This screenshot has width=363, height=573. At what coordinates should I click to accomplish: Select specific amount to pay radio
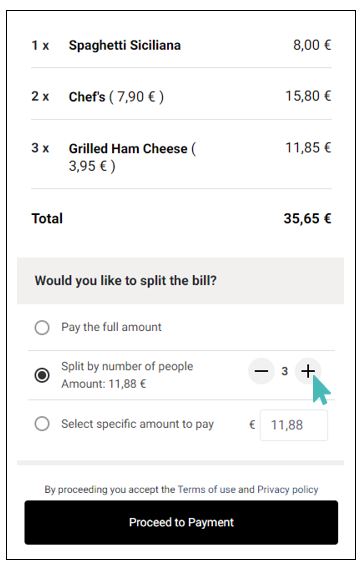tap(42, 424)
